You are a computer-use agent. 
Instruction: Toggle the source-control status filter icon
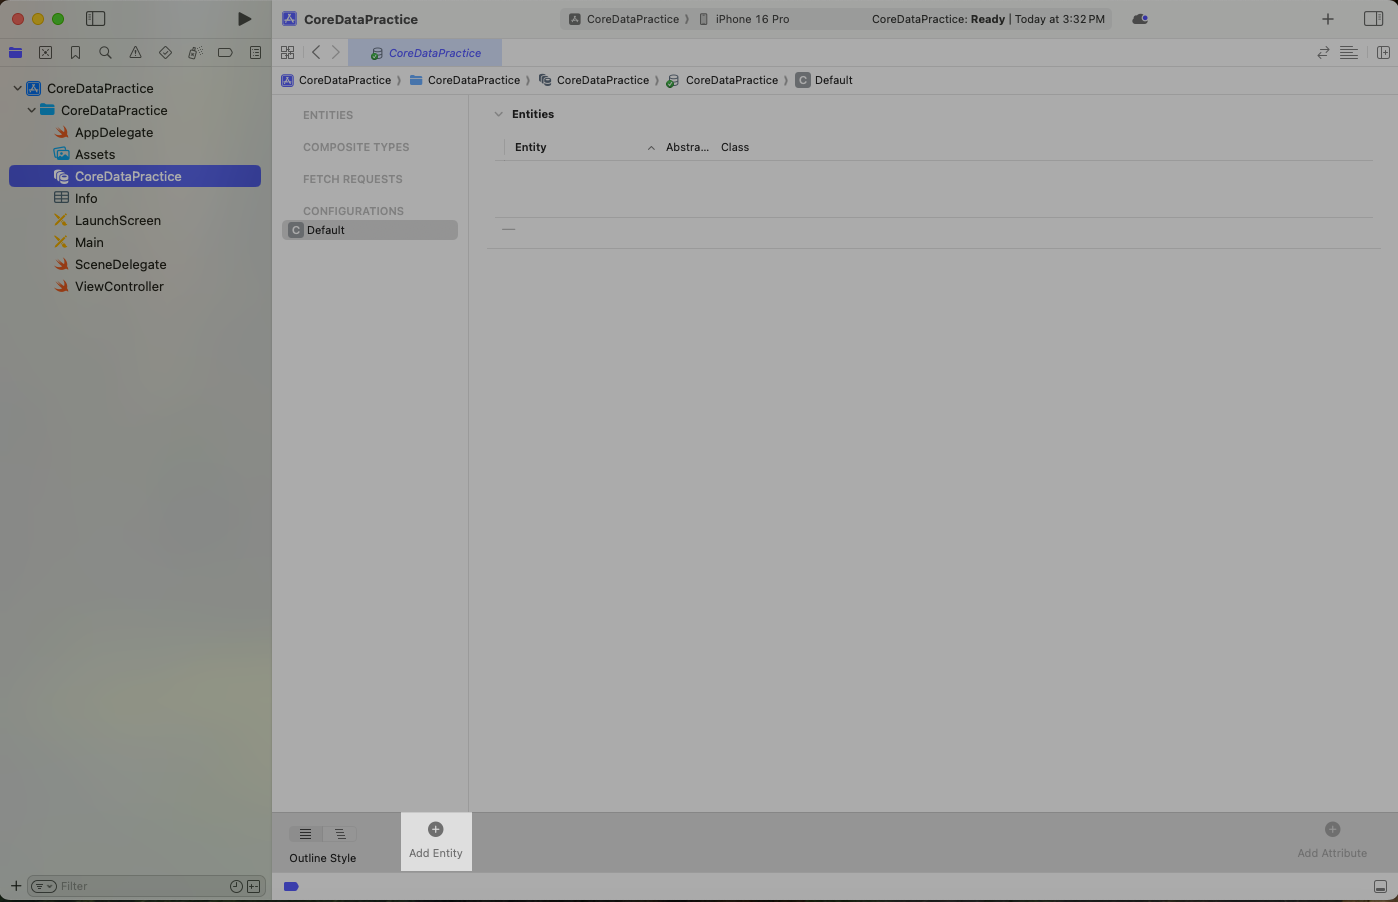coord(254,886)
